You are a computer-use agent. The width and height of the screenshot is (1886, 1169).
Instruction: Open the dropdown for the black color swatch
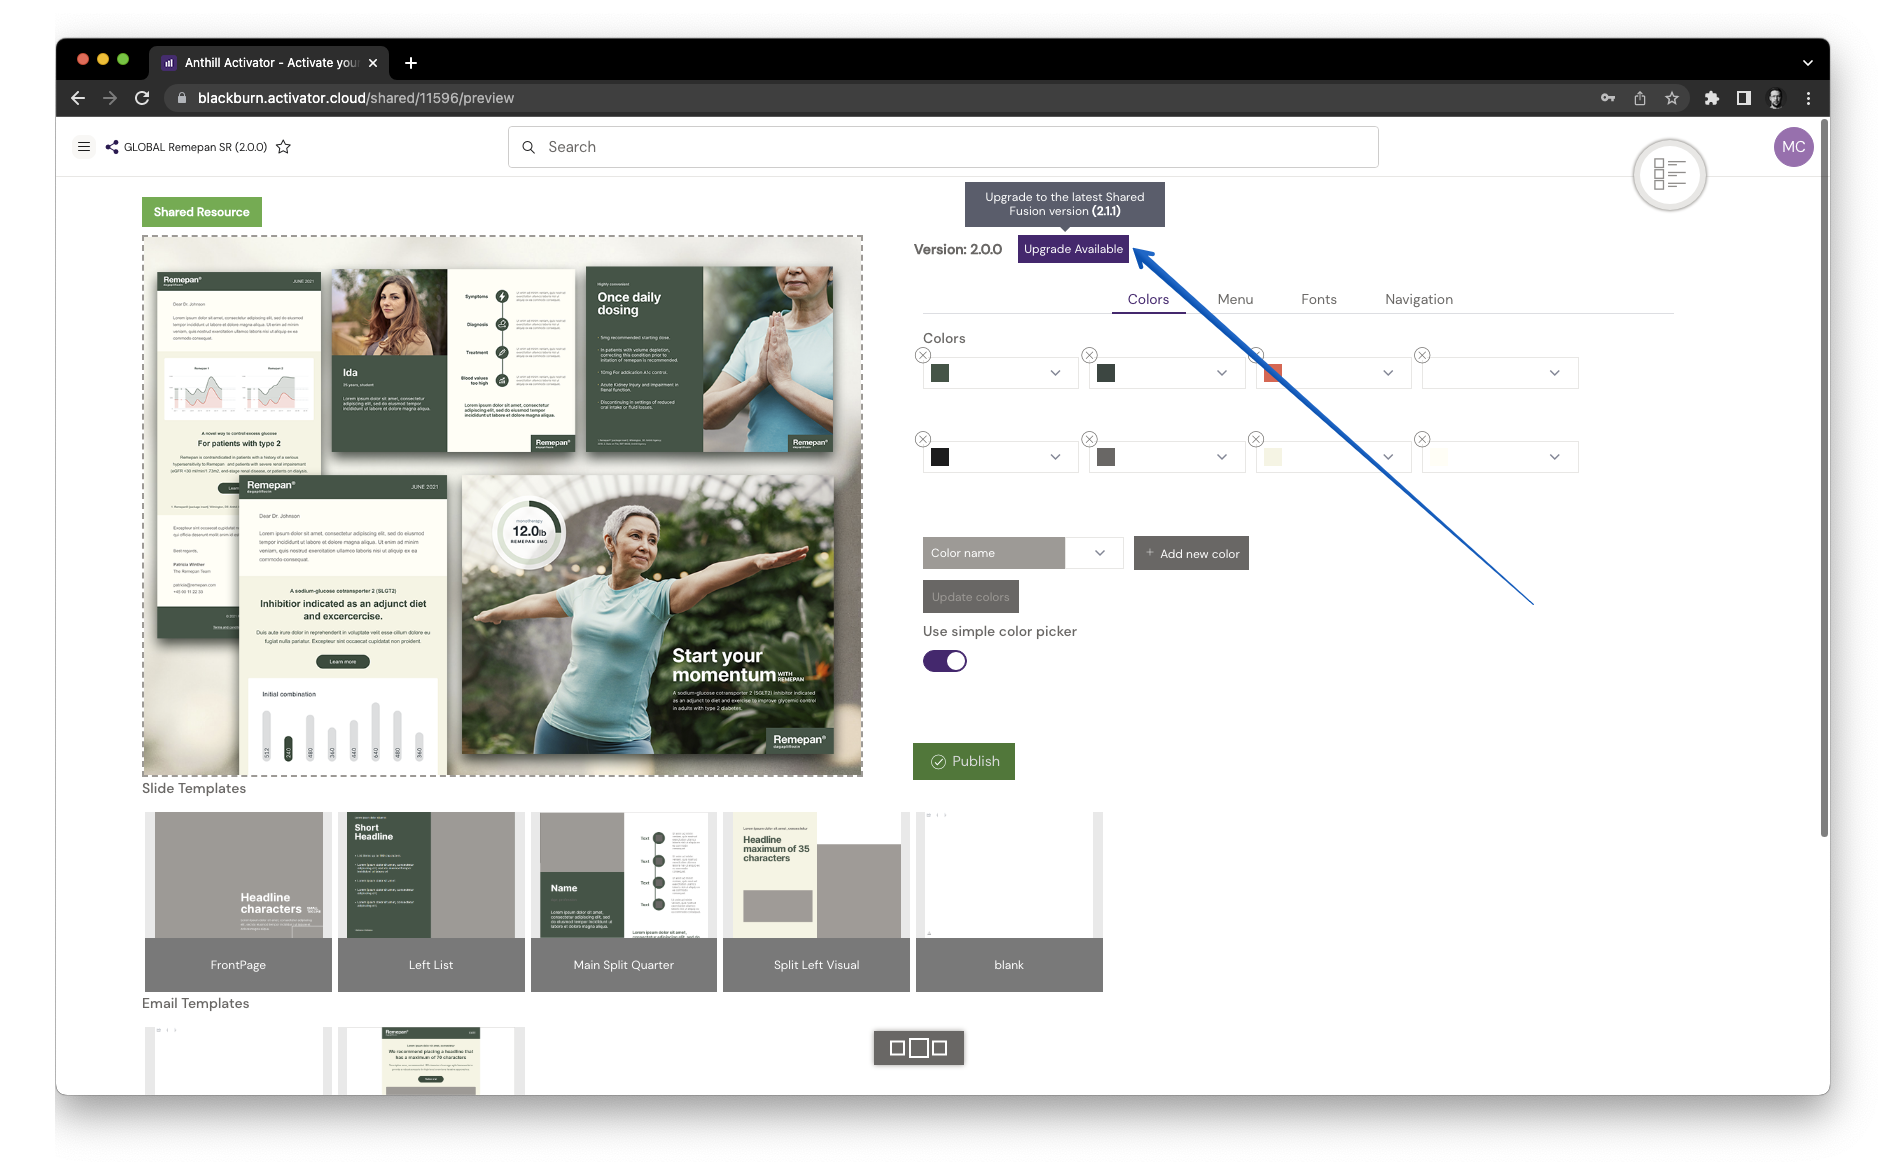(1055, 456)
